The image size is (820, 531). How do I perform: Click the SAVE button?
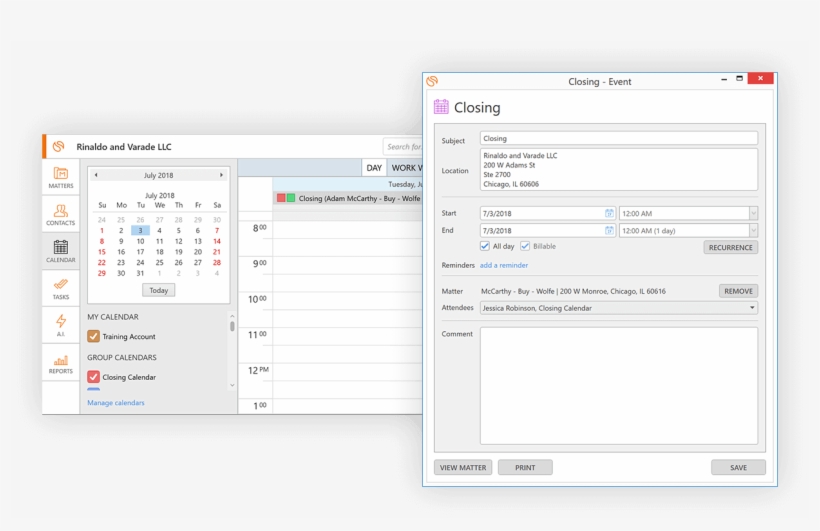pos(738,467)
